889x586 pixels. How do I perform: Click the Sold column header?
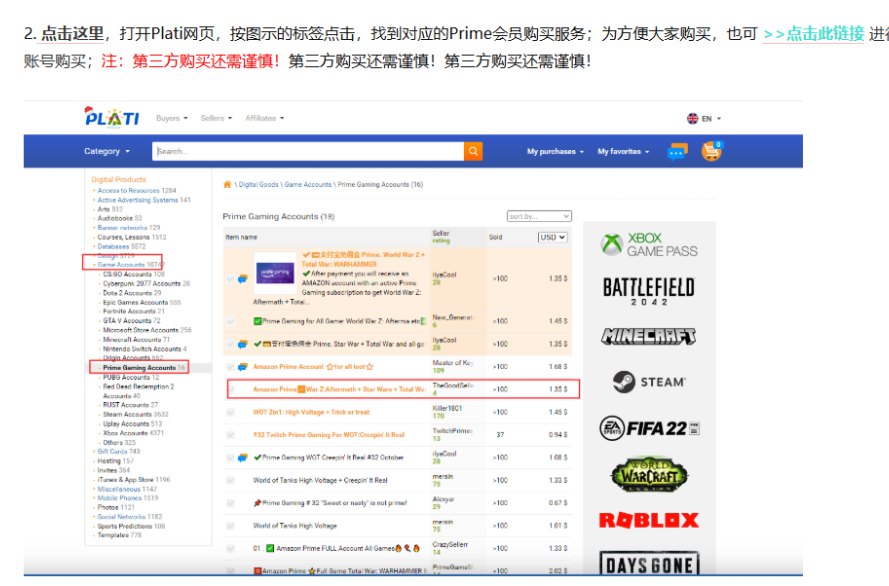pyautogui.click(x=496, y=237)
